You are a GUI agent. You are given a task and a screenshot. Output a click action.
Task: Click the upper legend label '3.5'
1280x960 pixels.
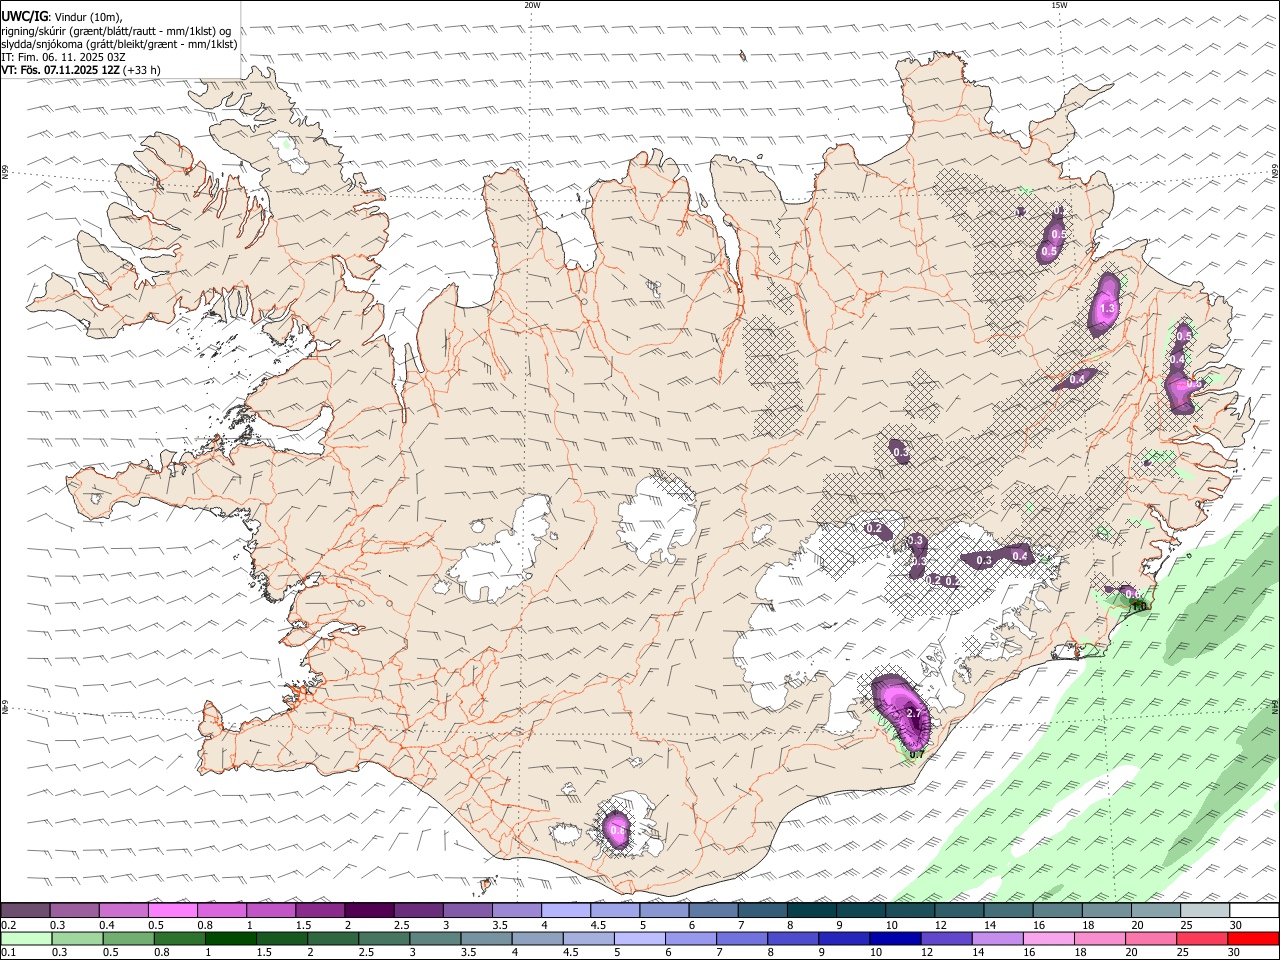(x=500, y=925)
